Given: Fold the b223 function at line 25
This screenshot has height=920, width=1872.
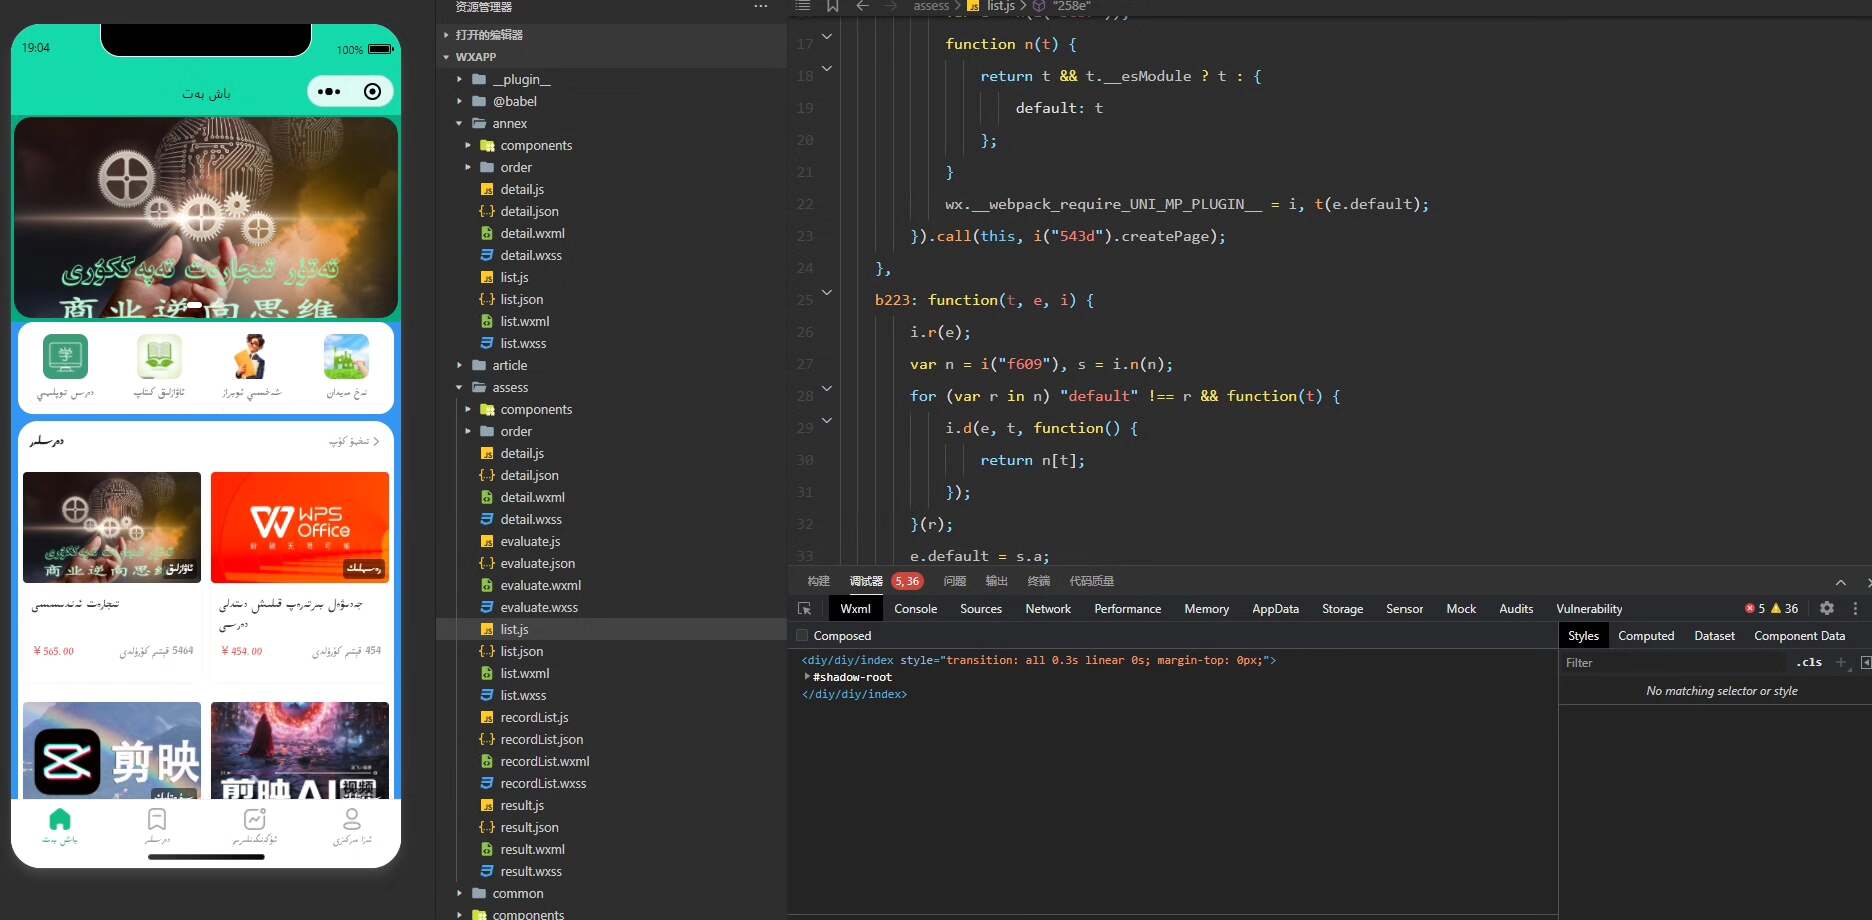Looking at the screenshot, I should click(827, 293).
